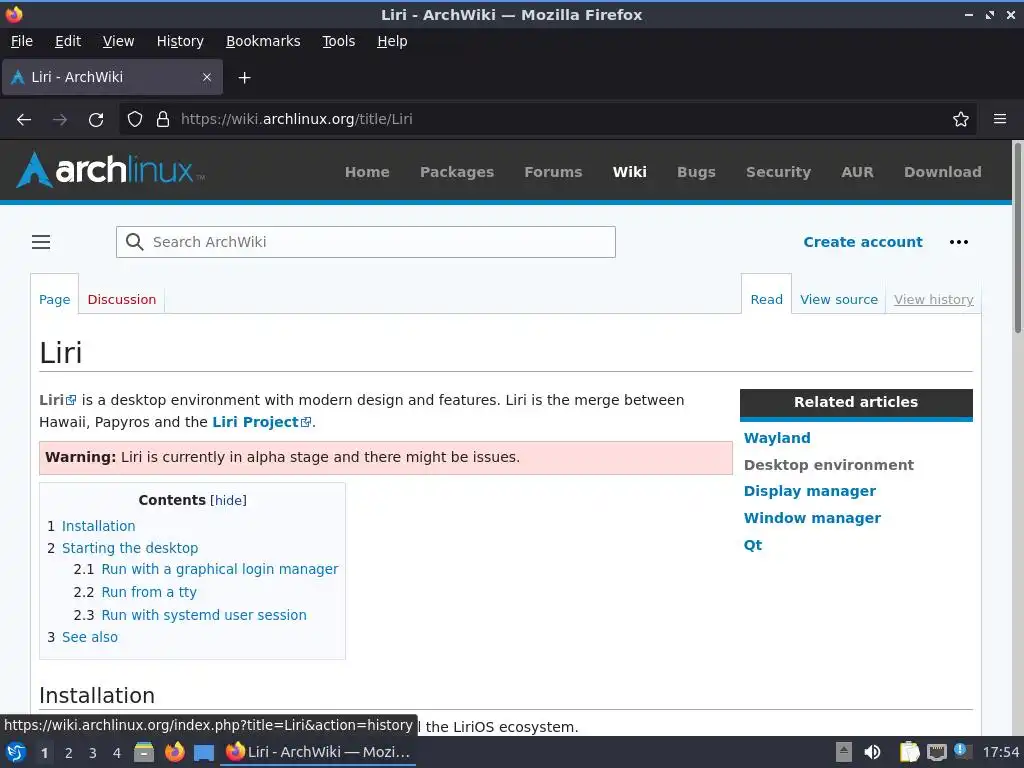The height and width of the screenshot is (768, 1024).
Task: Open the clipboard tray icon
Action: 909,752
